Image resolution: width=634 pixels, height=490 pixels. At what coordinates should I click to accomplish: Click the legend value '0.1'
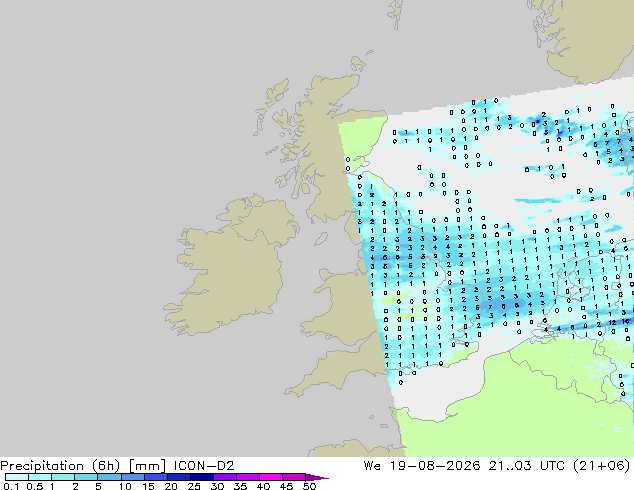[11, 486]
